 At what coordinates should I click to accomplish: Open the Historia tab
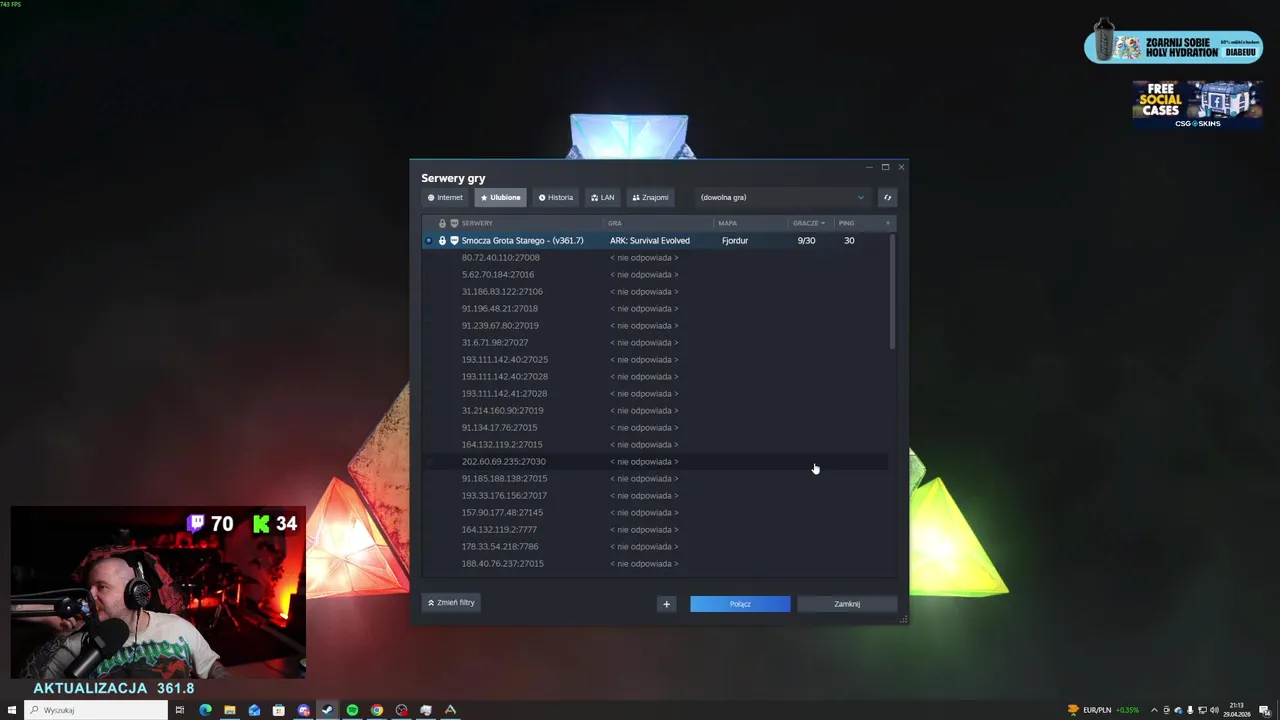point(556,197)
